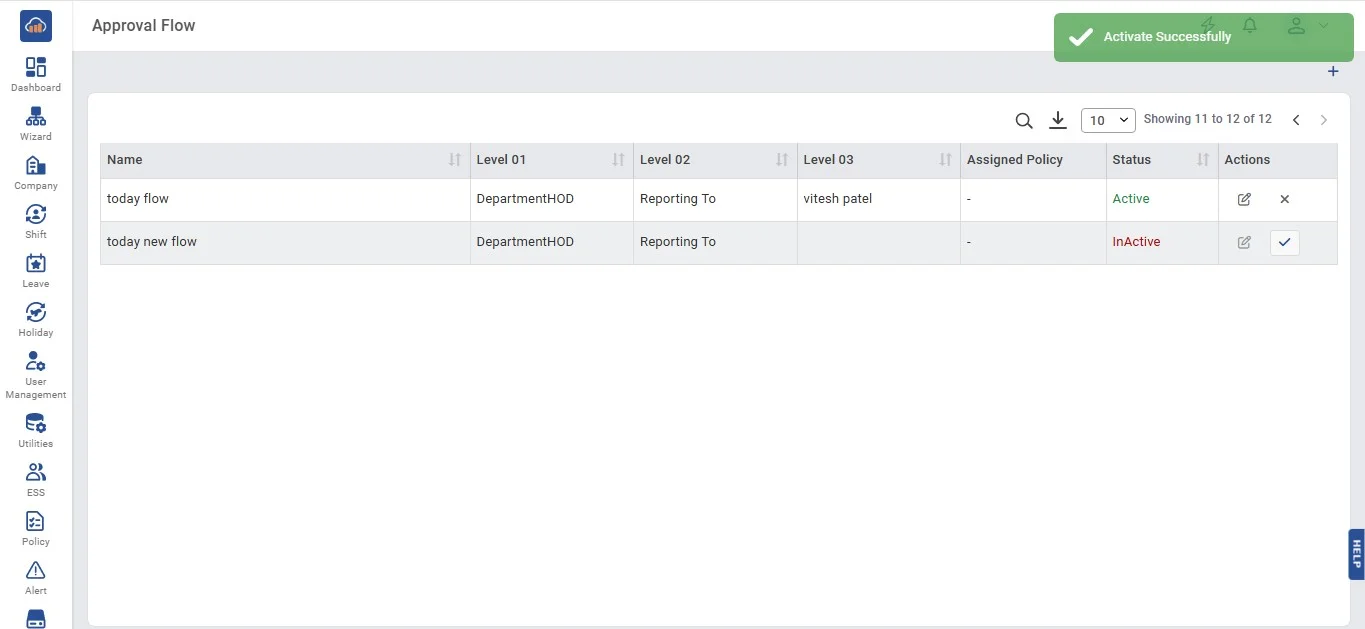The height and width of the screenshot is (629, 1365).
Task: Open the Wizard sidebar icon
Action: tap(36, 123)
